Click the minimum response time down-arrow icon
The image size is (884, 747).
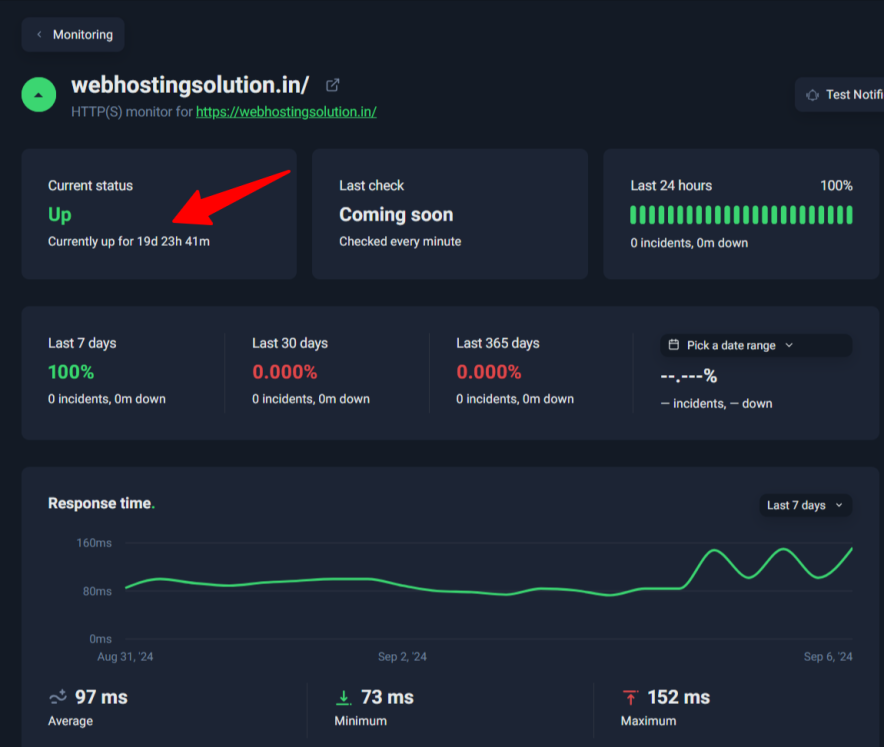pyautogui.click(x=344, y=697)
